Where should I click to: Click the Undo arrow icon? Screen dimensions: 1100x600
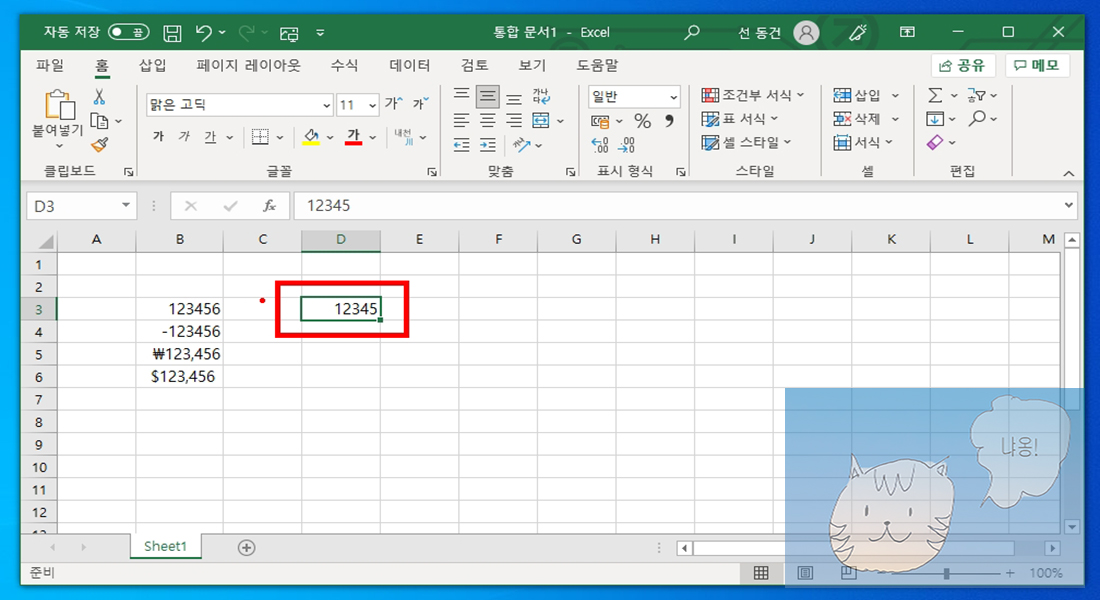tap(203, 32)
